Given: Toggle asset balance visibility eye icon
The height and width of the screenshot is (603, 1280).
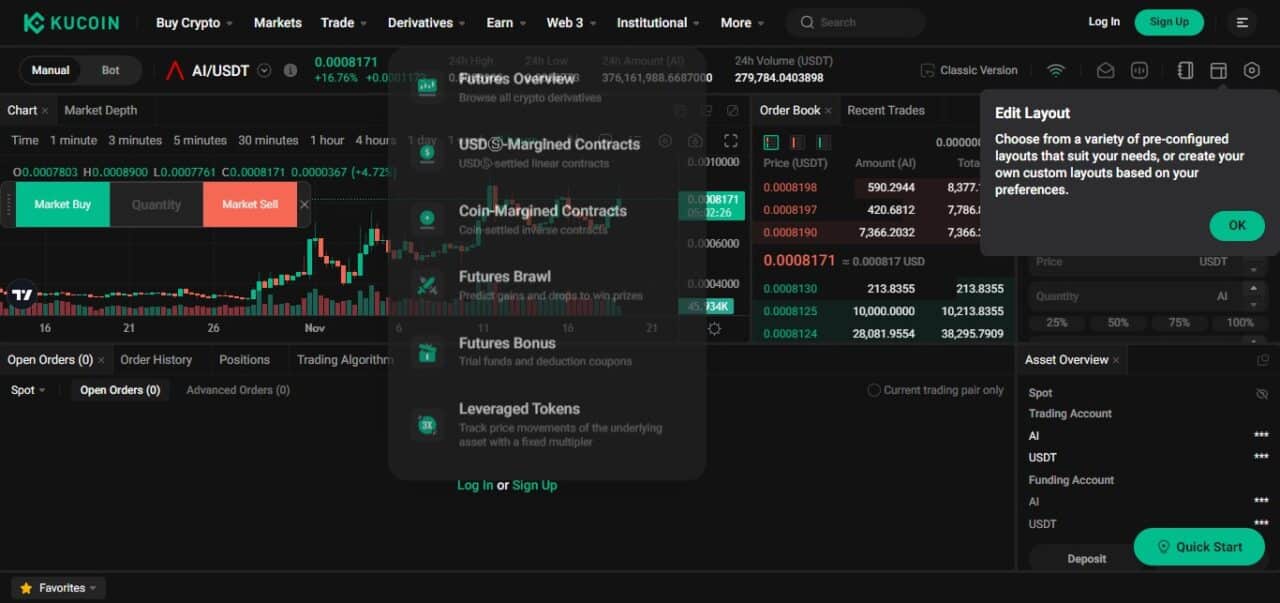Looking at the screenshot, I should [1262, 394].
